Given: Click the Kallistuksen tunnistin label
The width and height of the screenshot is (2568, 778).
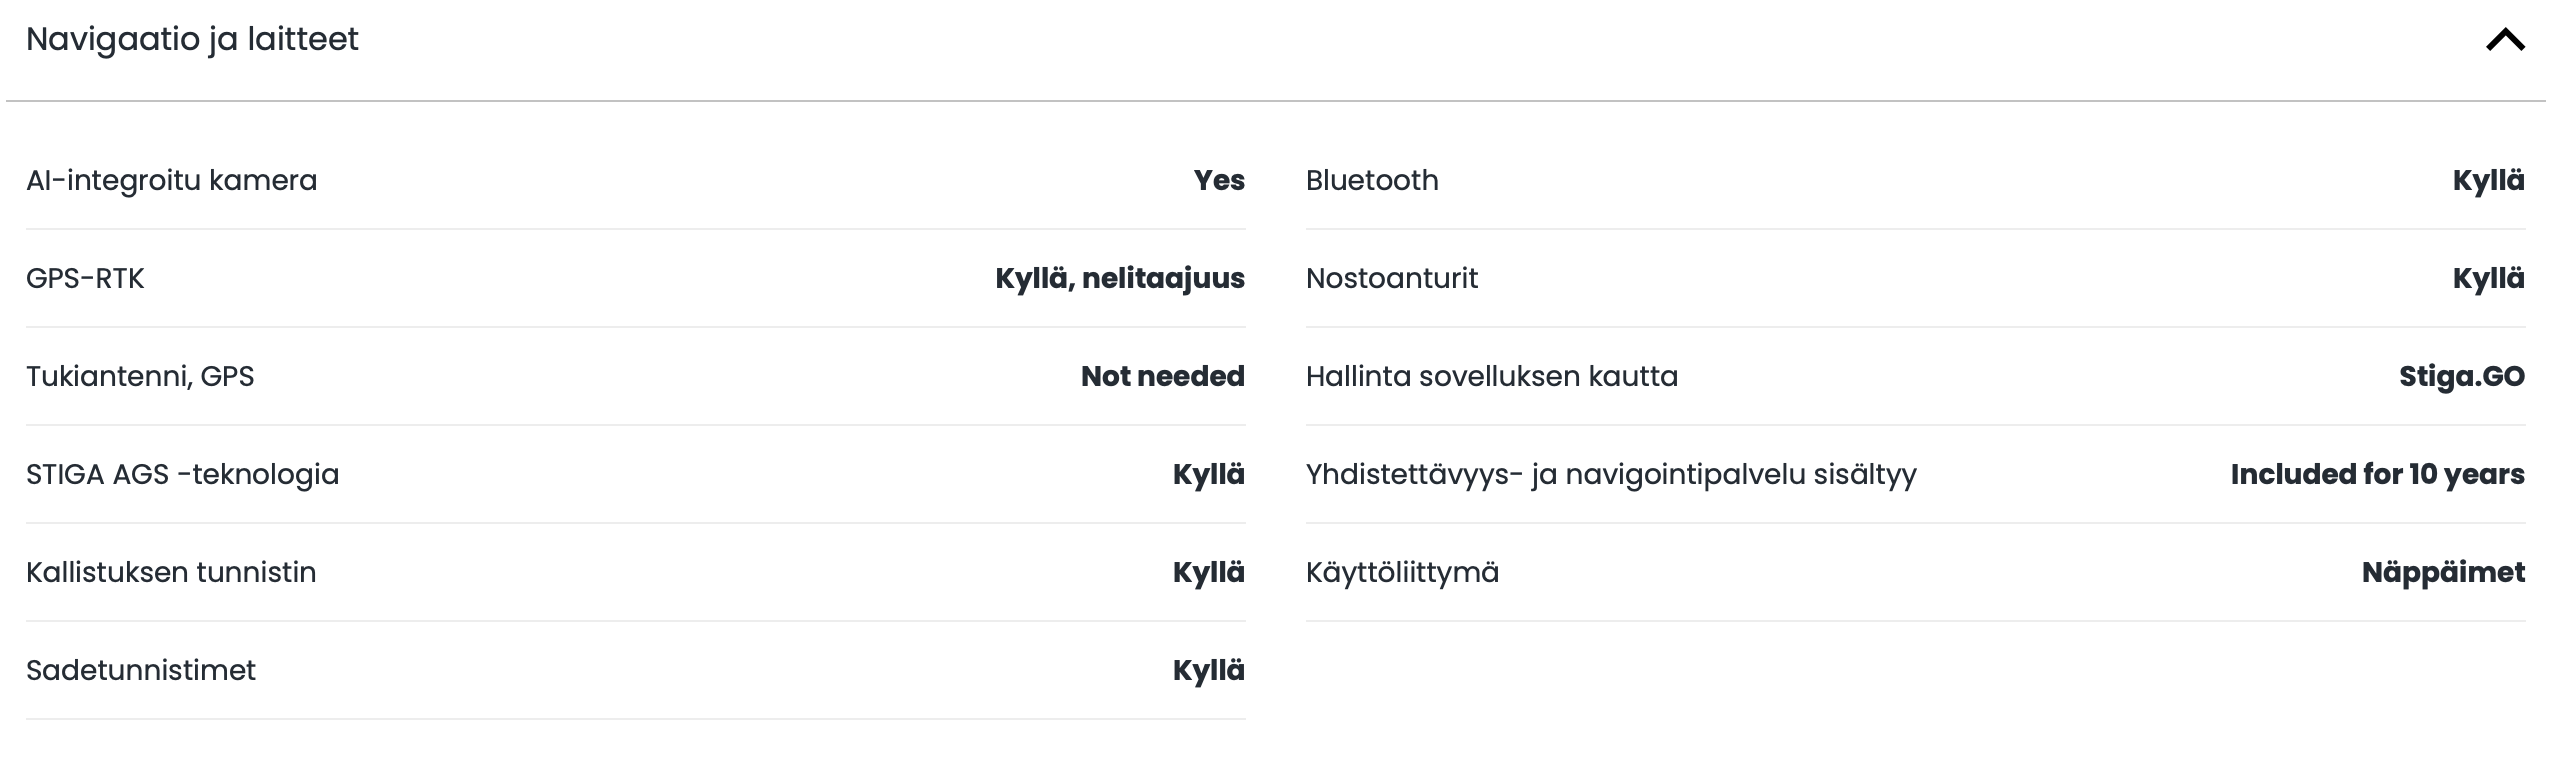Looking at the screenshot, I should pyautogui.click(x=171, y=573).
